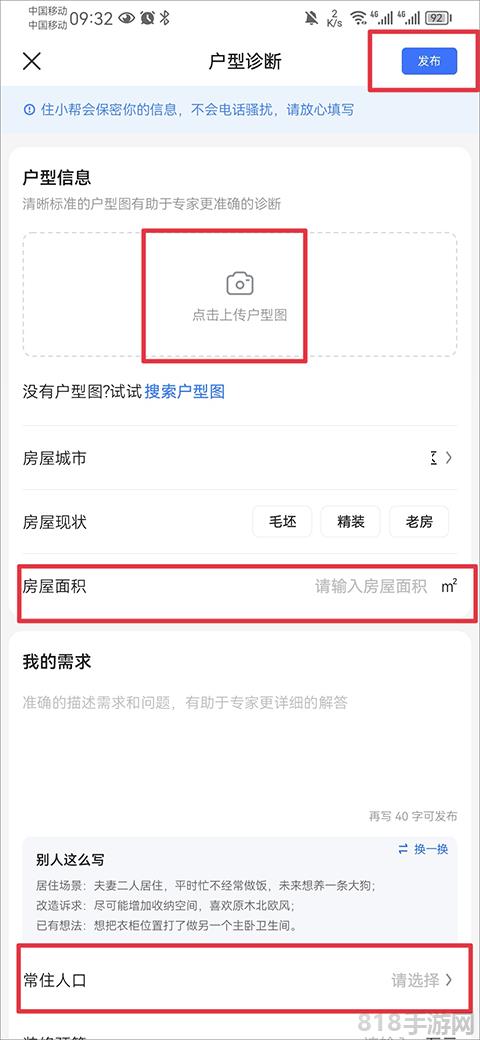Tap the muted bell icon in status bar
This screenshot has height=1040, width=480.
[x=312, y=18]
